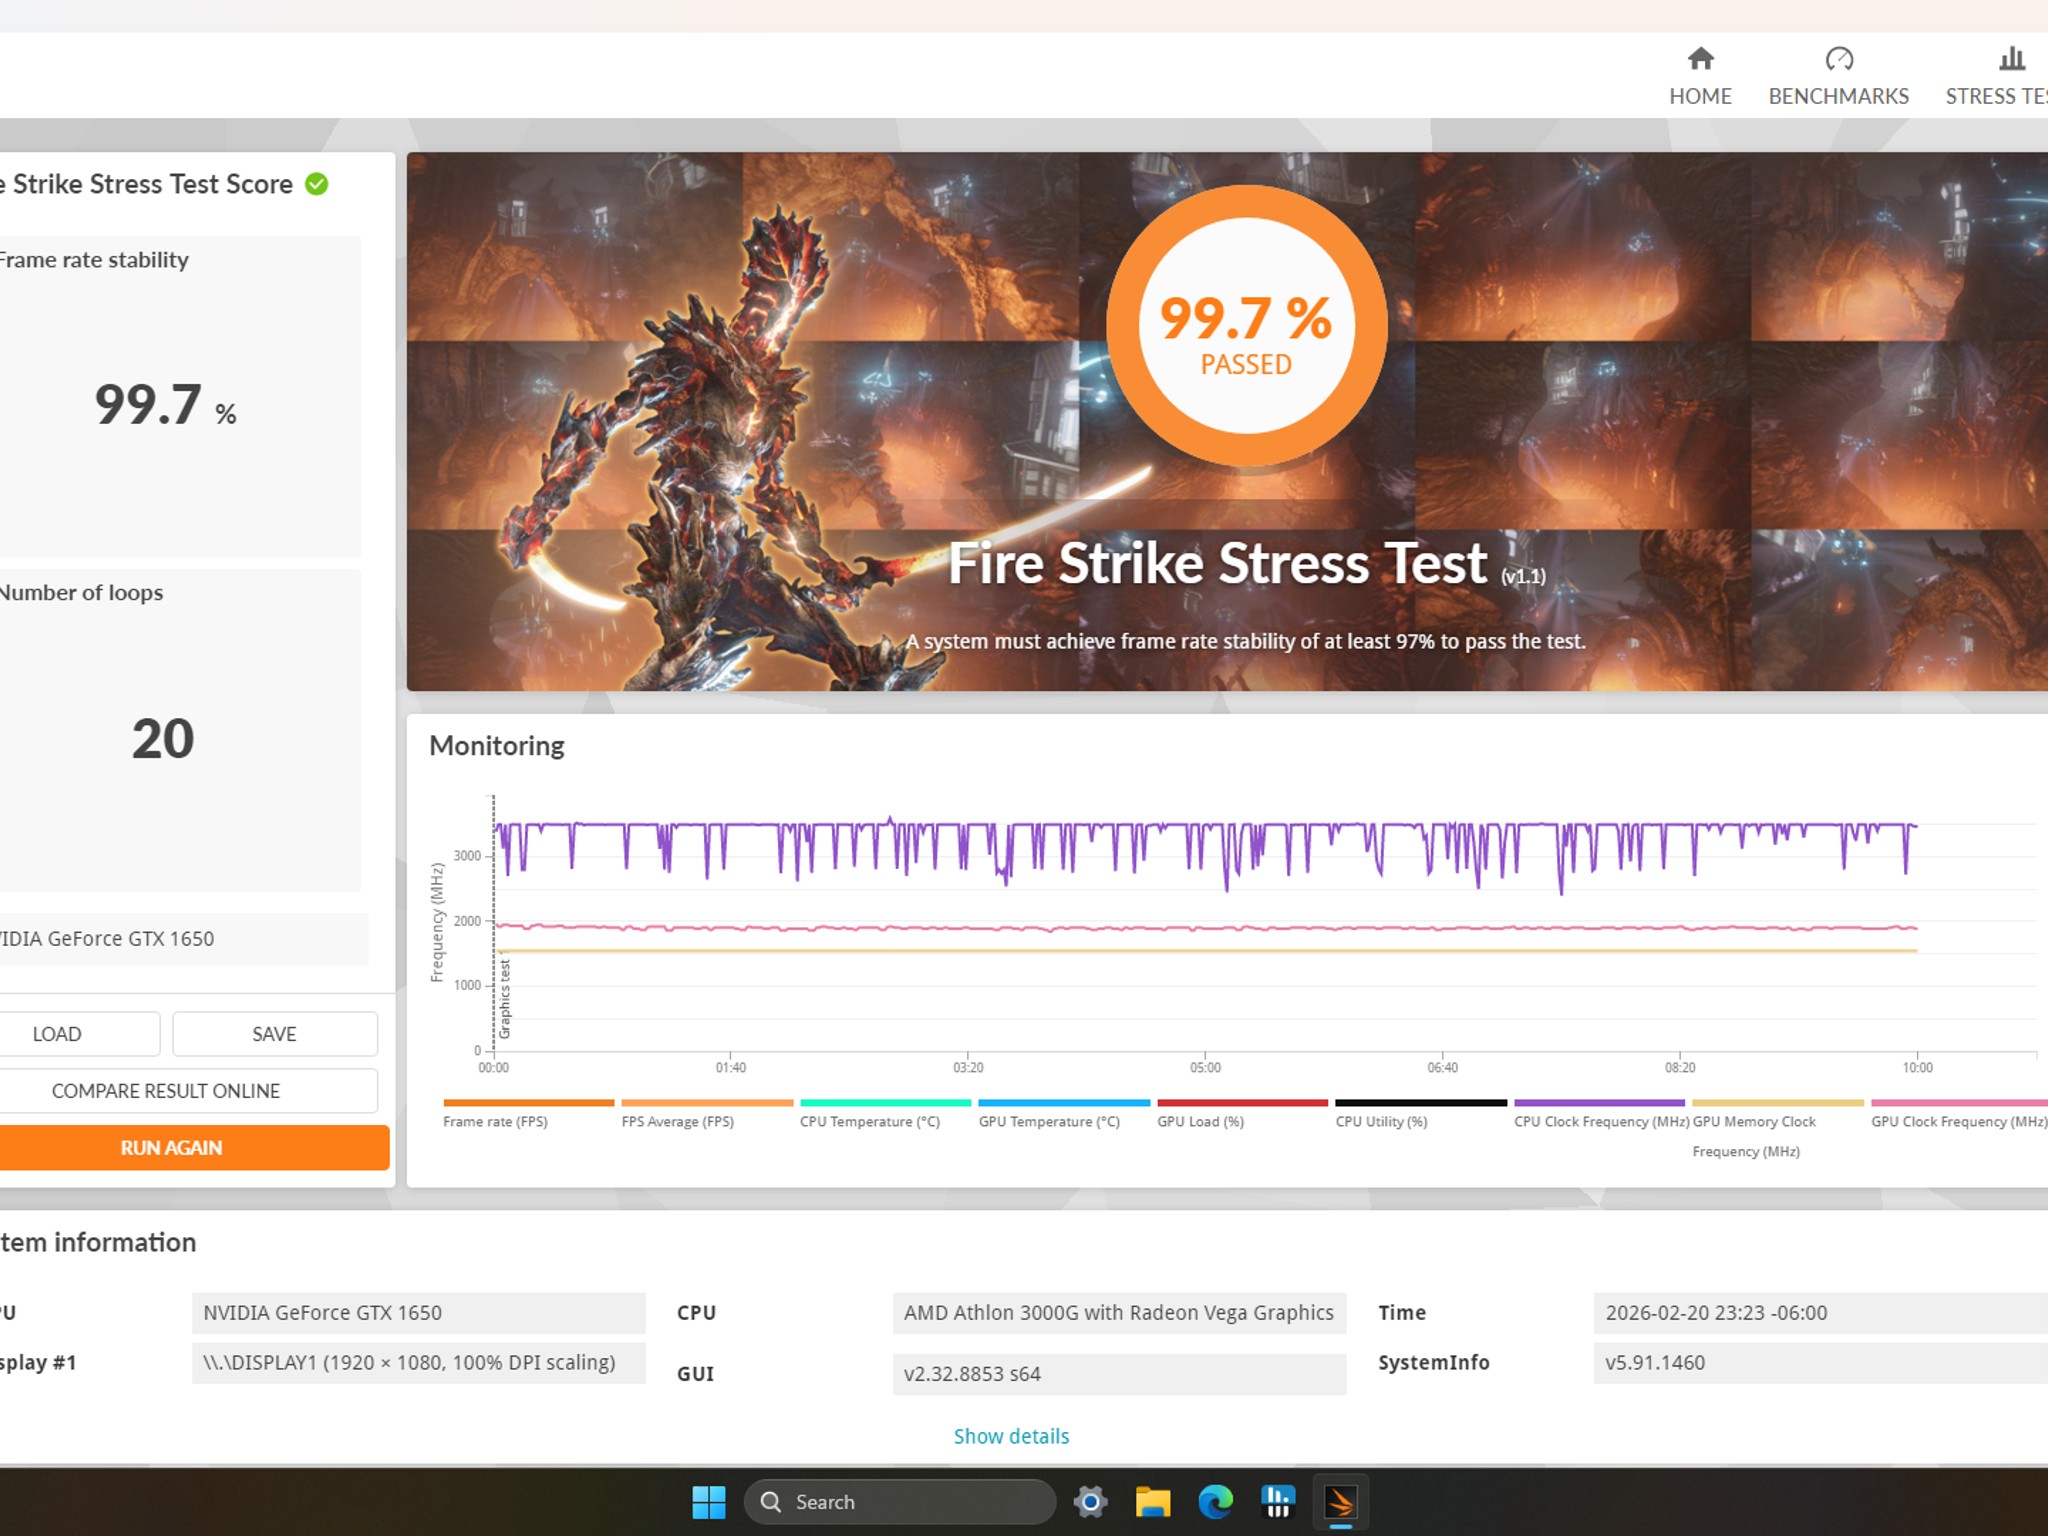Toggle the FPS Average (FPS) legend swatch
The image size is (2048, 1536).
tap(707, 1103)
